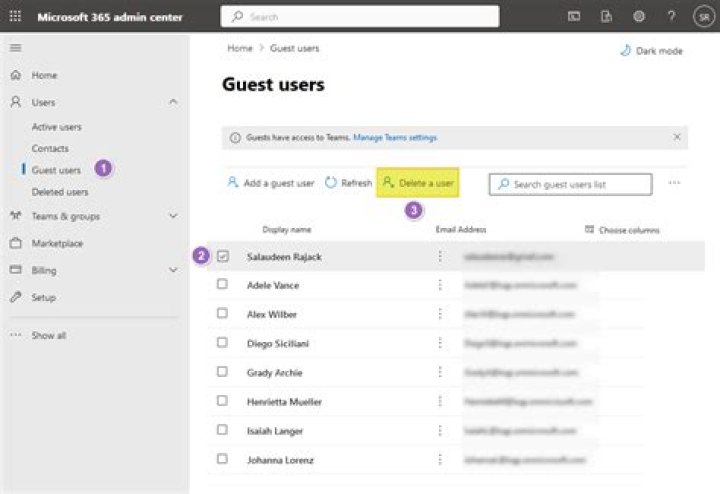Viewport: 720px width, 494px height.
Task: Click Search guest users list field
Action: [570, 184]
